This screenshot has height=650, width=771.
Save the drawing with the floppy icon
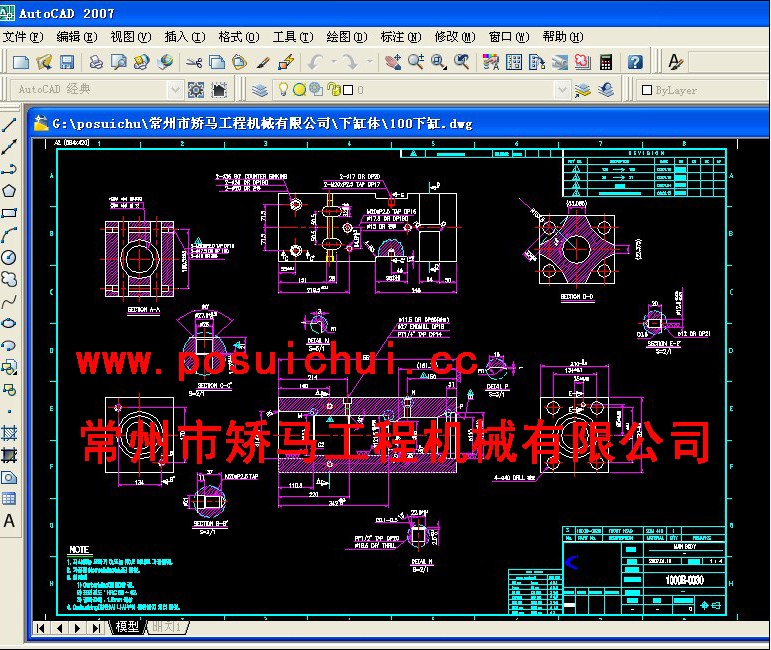point(67,62)
